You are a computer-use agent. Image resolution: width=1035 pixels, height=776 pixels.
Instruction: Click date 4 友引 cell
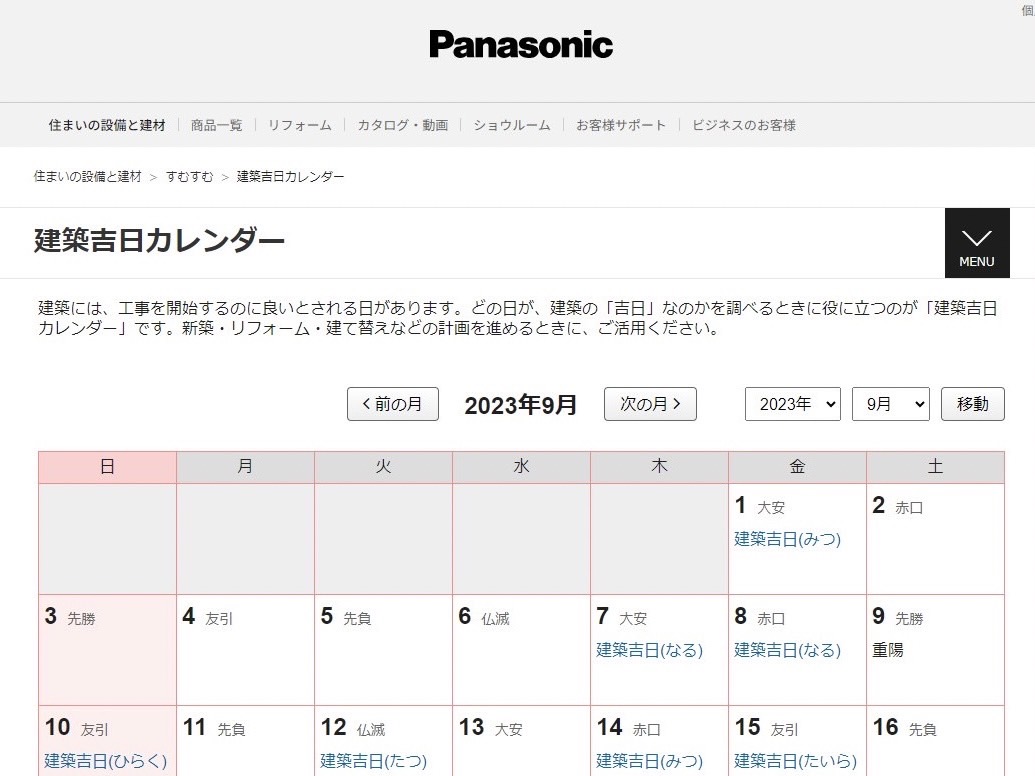(246, 650)
